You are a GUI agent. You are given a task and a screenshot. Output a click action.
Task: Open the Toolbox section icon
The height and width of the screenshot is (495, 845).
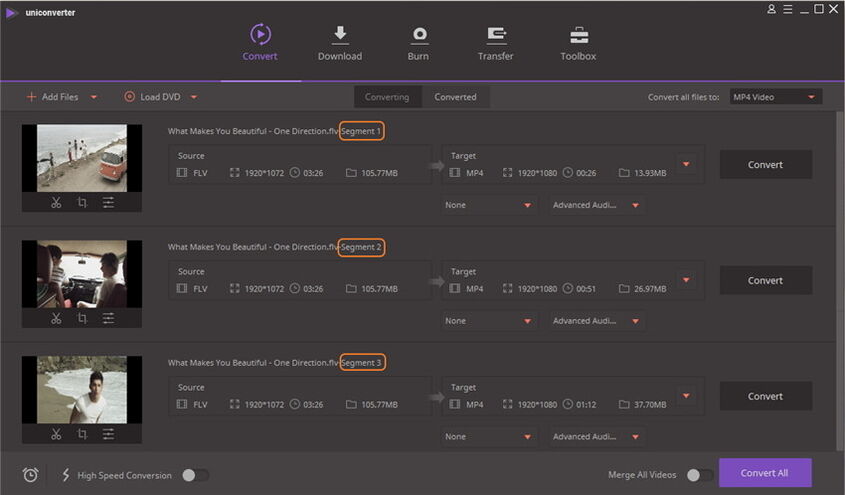point(579,35)
